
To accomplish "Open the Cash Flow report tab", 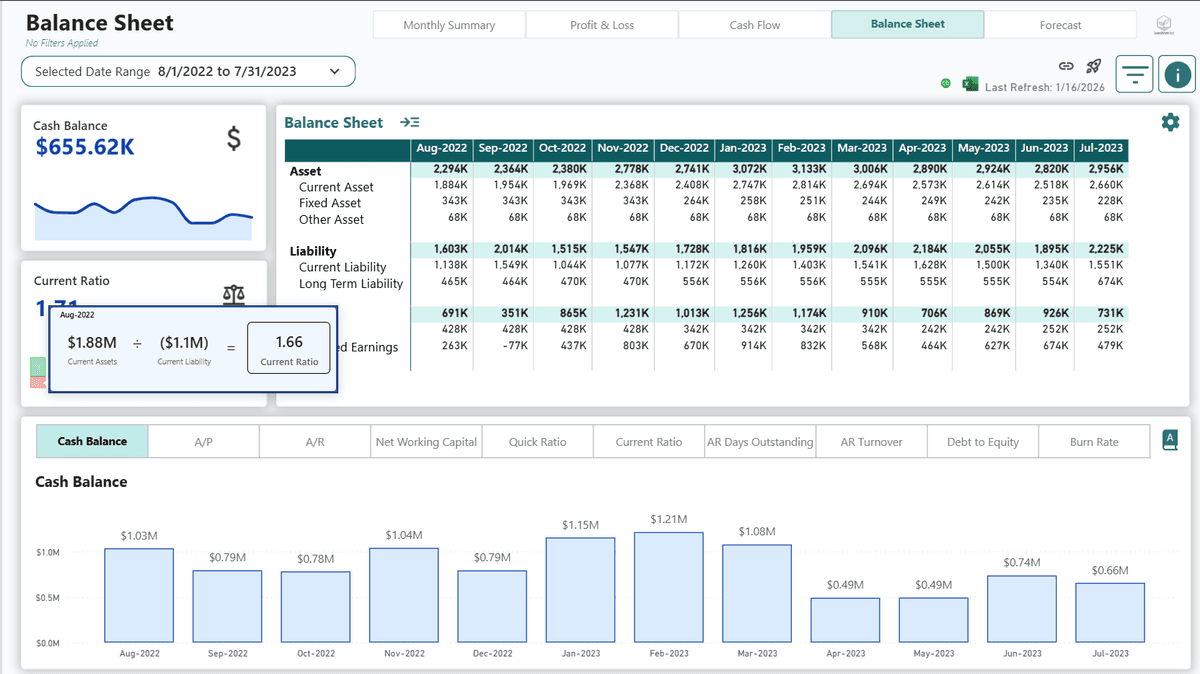I will (x=753, y=24).
